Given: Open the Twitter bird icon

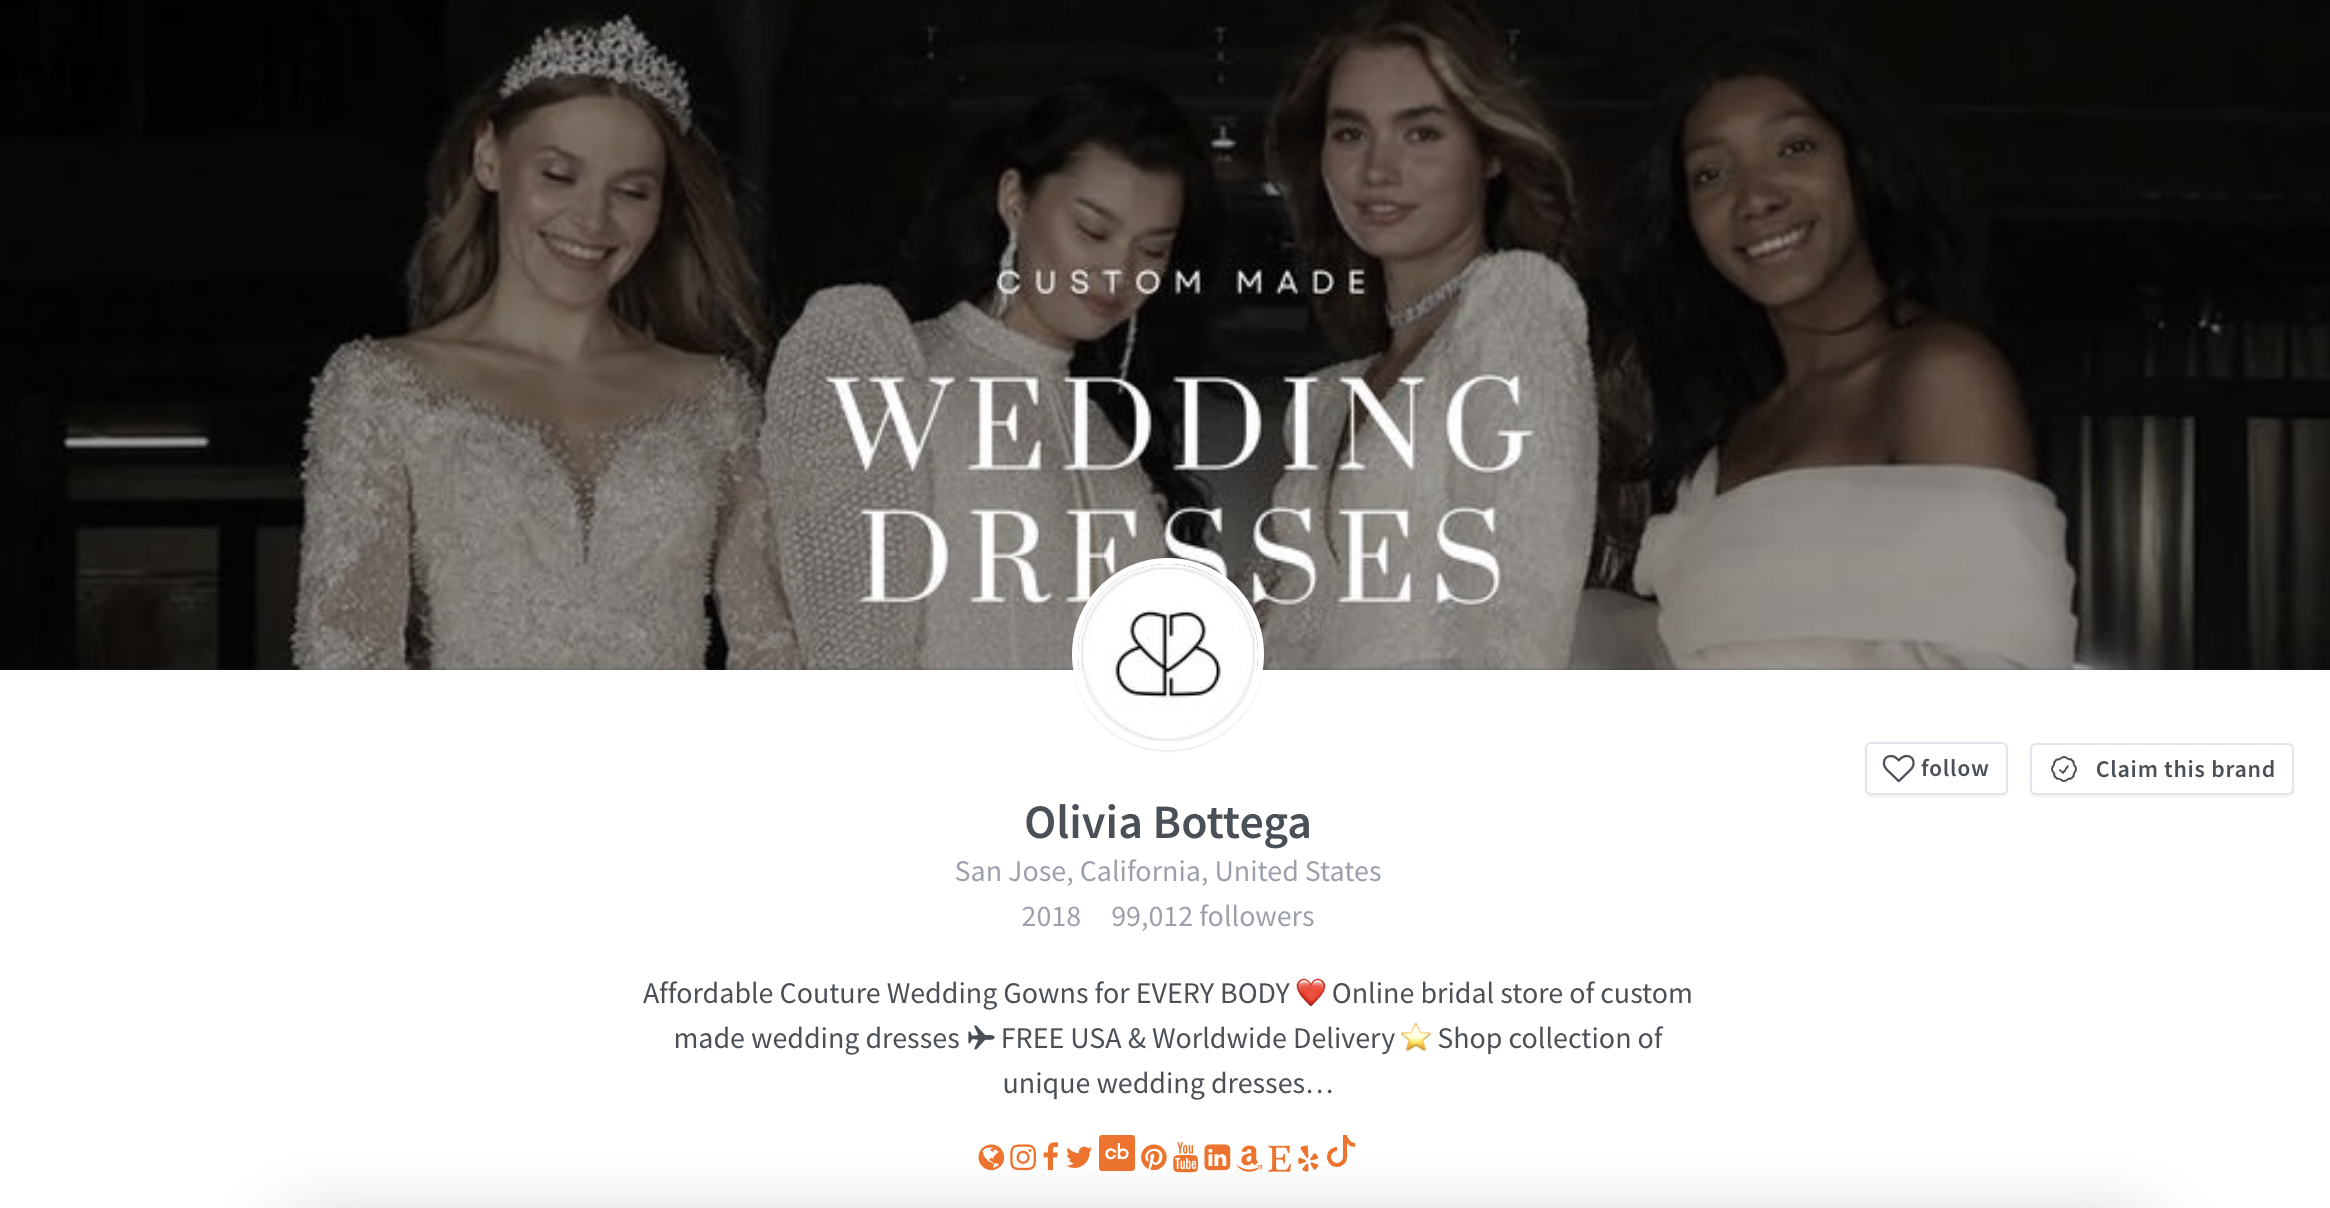Looking at the screenshot, I should click(1079, 1157).
